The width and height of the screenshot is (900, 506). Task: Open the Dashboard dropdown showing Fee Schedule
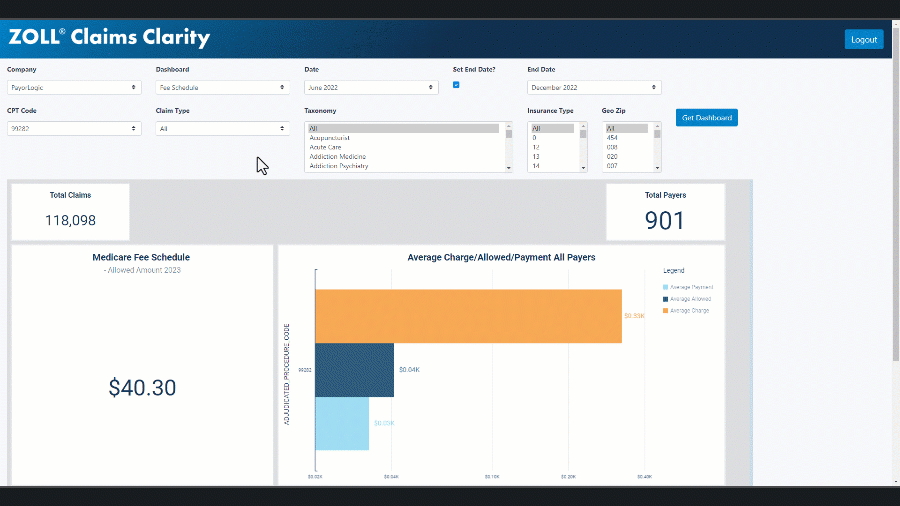223,87
